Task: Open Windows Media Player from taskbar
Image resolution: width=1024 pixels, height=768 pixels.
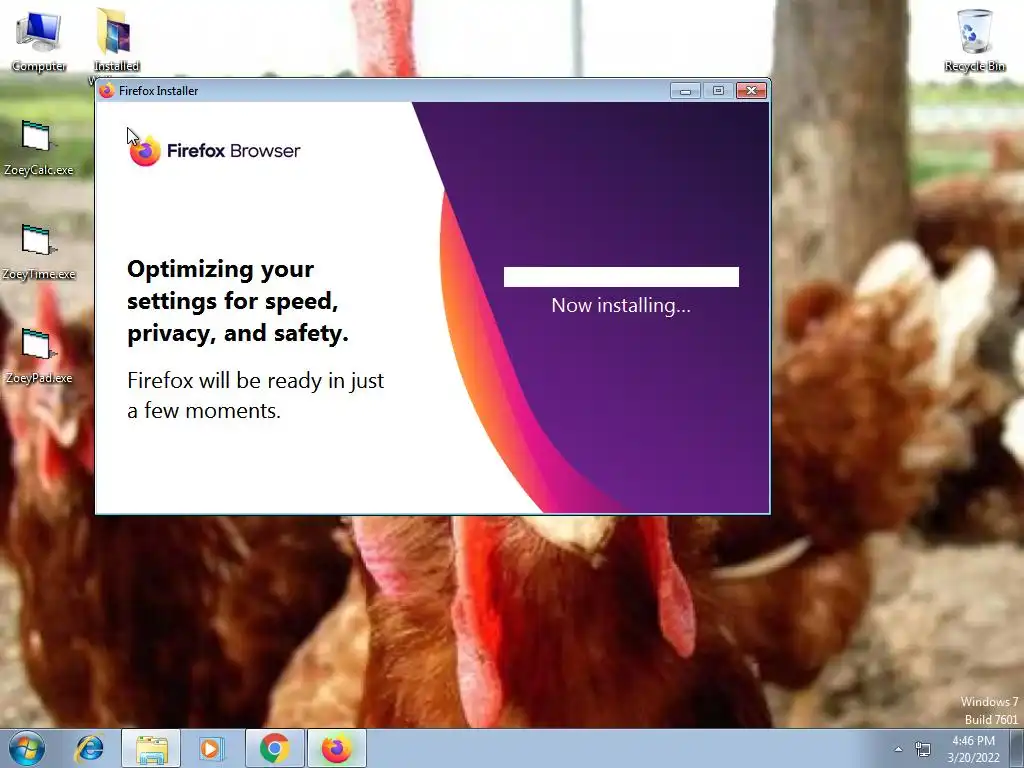Action: coord(212,748)
